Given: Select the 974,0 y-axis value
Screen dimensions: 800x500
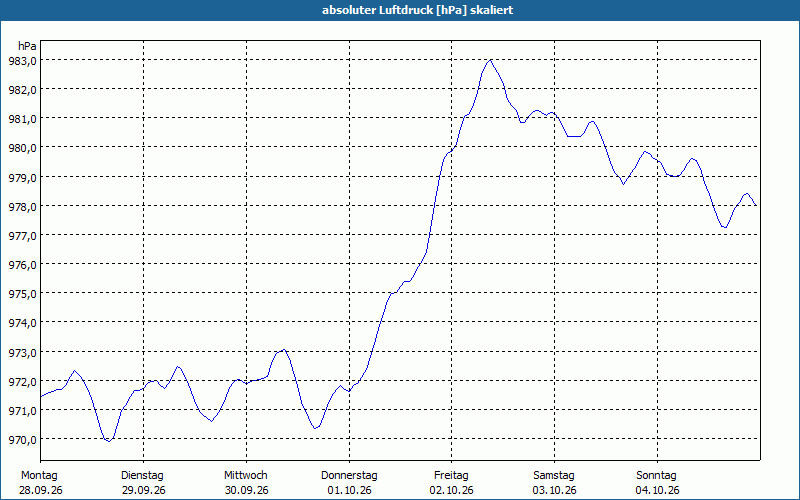Looking at the screenshot, I should coord(24,323).
